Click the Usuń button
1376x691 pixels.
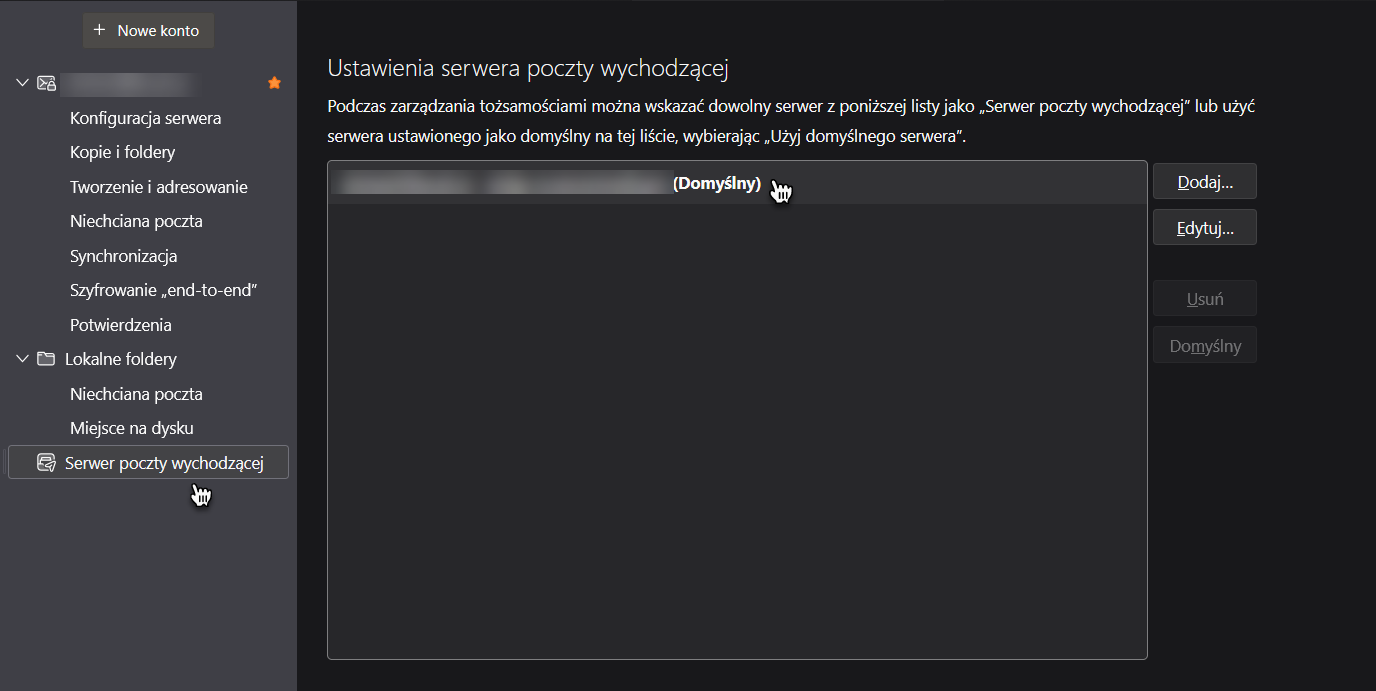[1205, 299]
